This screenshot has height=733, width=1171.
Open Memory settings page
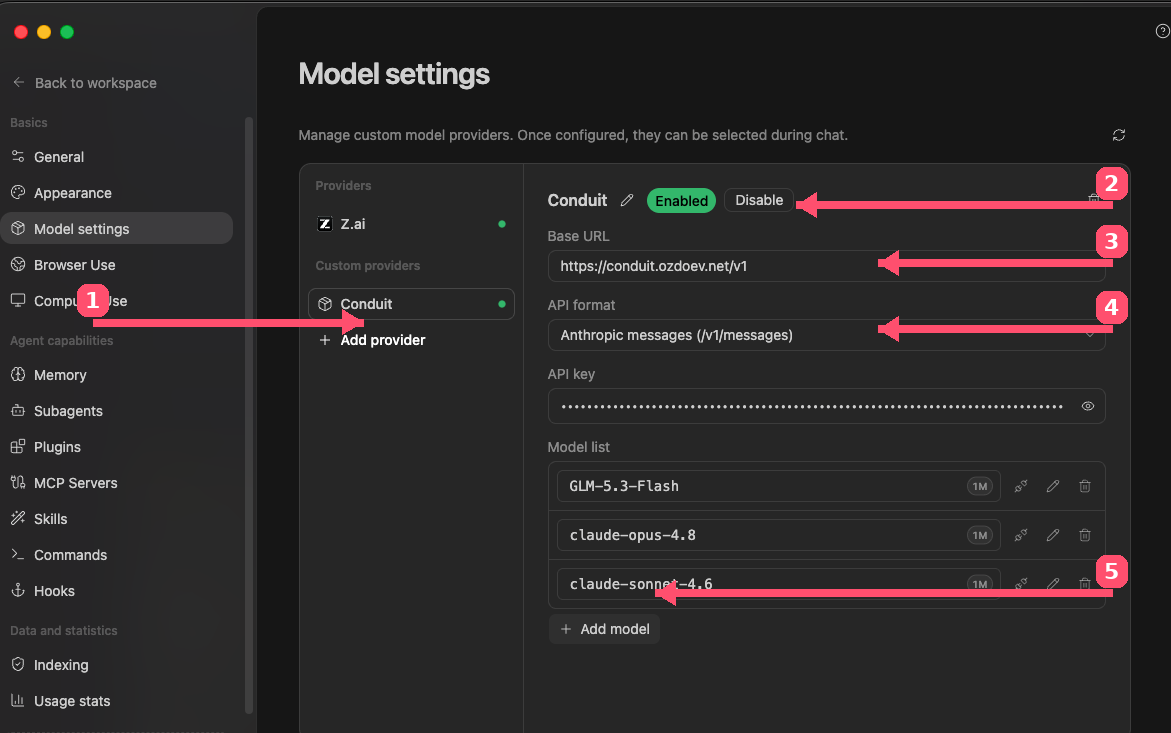tap(117, 375)
